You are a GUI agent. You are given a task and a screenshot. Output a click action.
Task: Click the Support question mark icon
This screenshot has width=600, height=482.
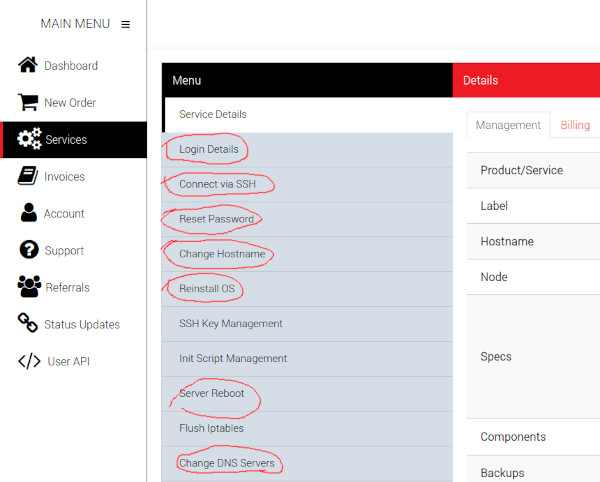[29, 249]
